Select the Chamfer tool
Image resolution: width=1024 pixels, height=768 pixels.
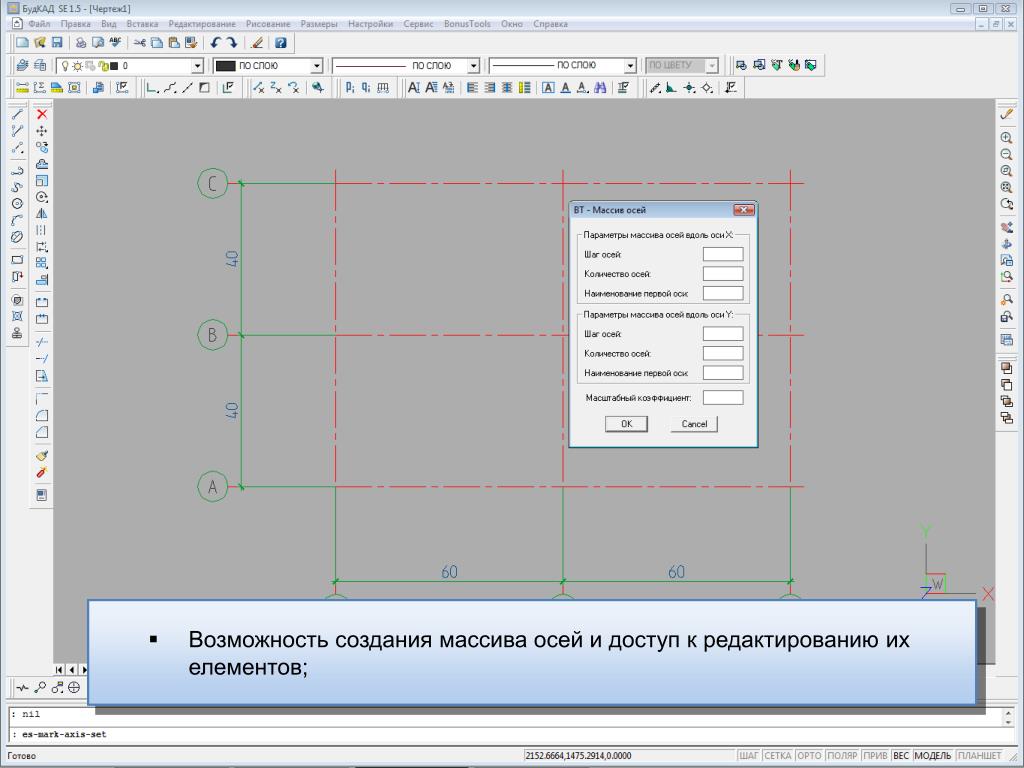click(42, 432)
